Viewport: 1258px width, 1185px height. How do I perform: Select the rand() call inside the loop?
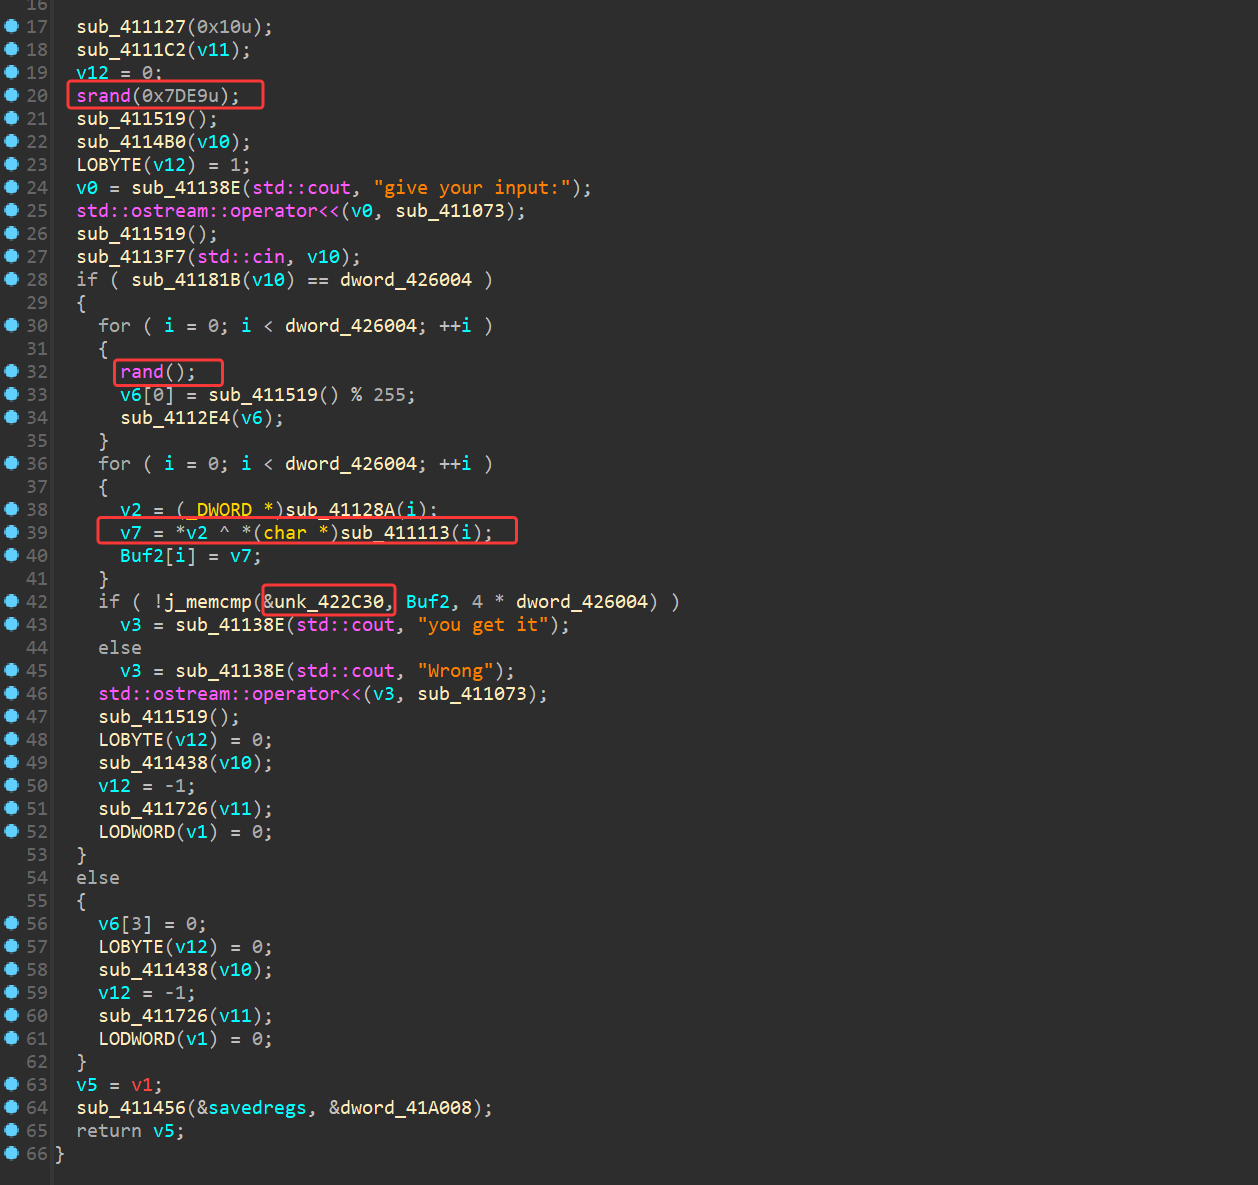tap(141, 372)
